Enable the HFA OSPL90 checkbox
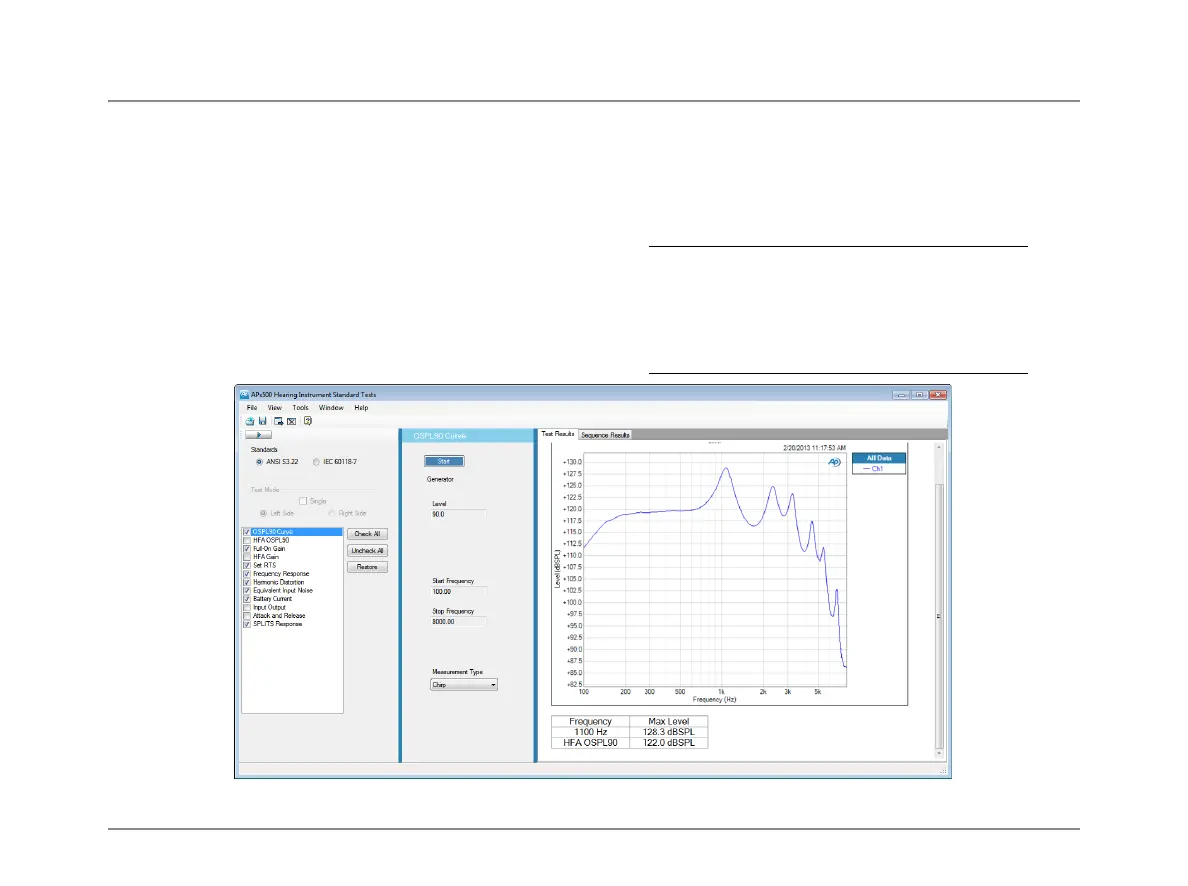The width and height of the screenshot is (1188, 886). (247, 540)
